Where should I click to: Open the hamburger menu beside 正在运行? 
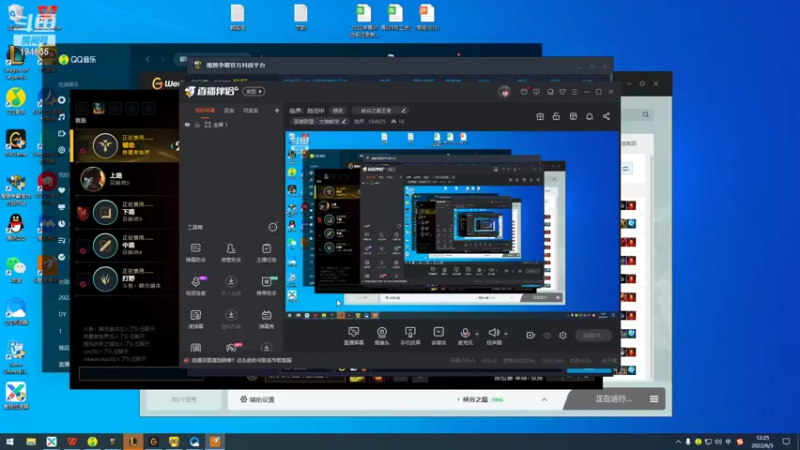(x=654, y=399)
